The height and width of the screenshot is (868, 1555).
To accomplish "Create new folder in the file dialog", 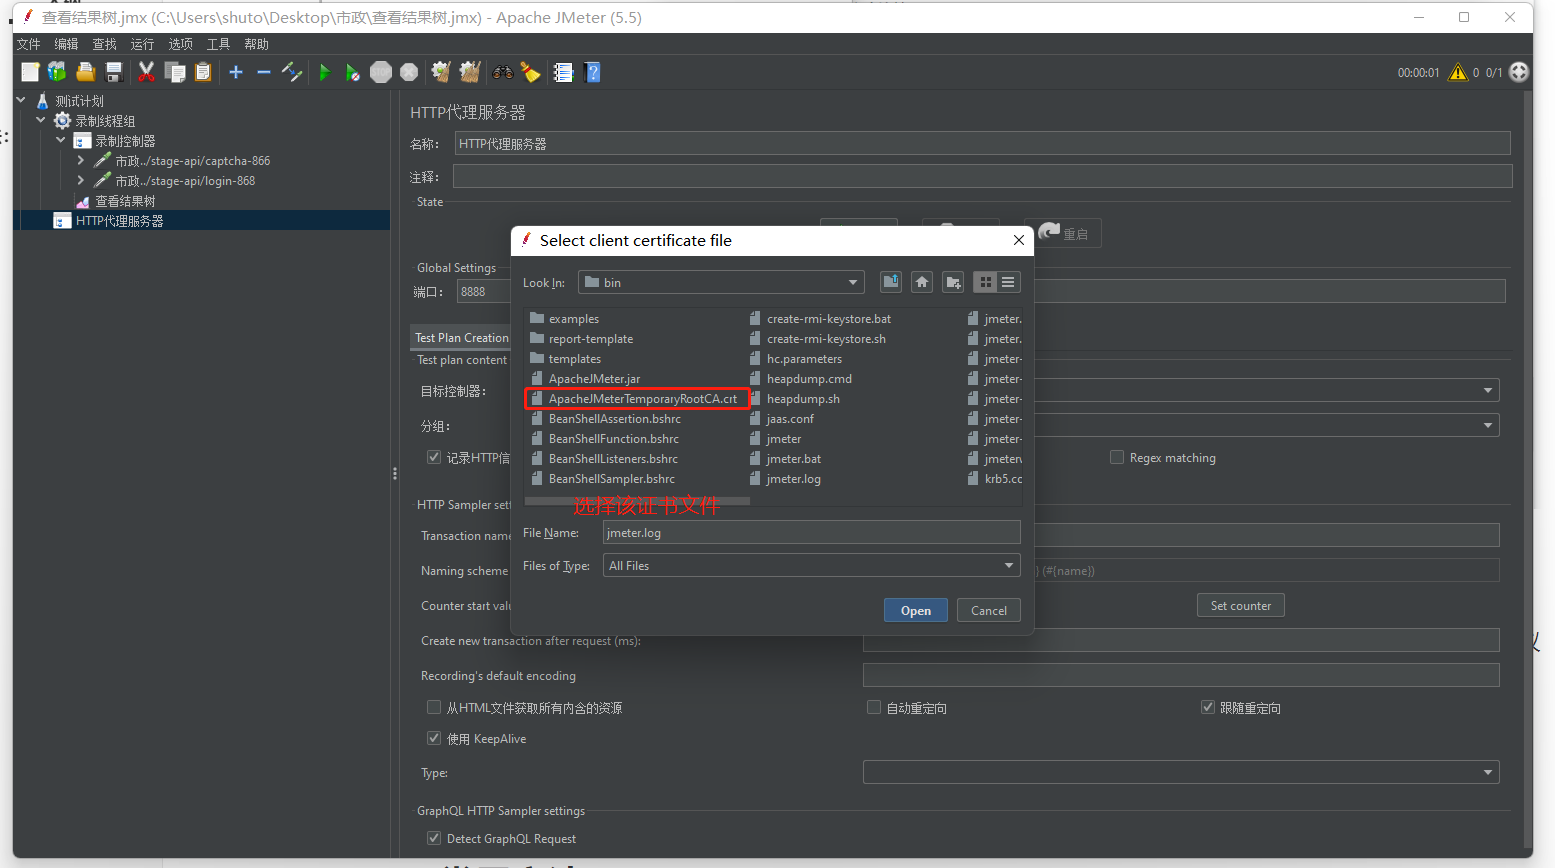I will pyautogui.click(x=953, y=282).
